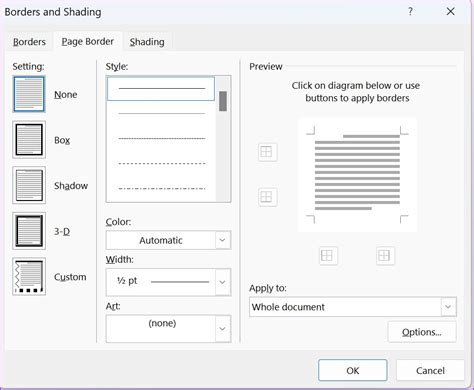Select the 3-D border setting icon

click(29, 231)
